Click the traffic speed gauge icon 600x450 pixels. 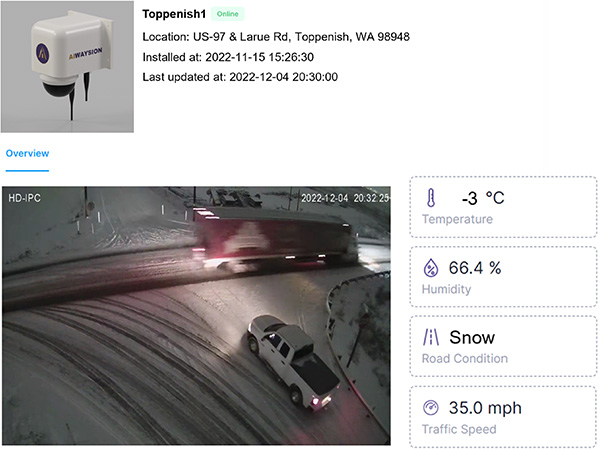point(431,408)
